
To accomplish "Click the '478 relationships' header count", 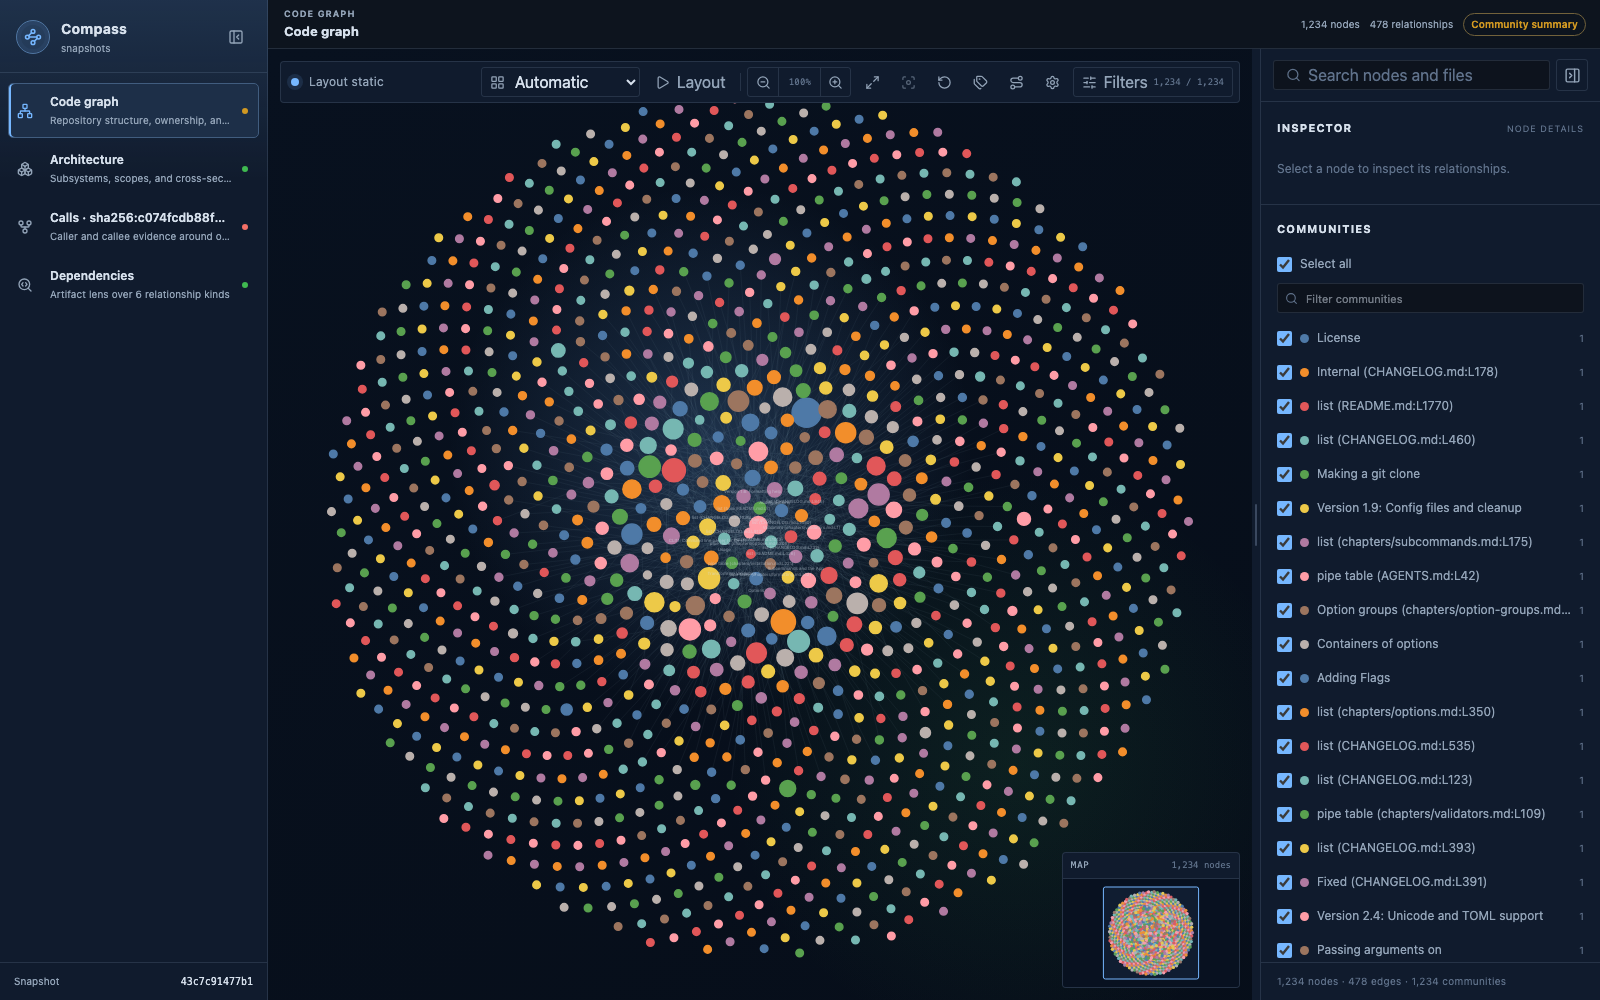I will [1411, 24].
